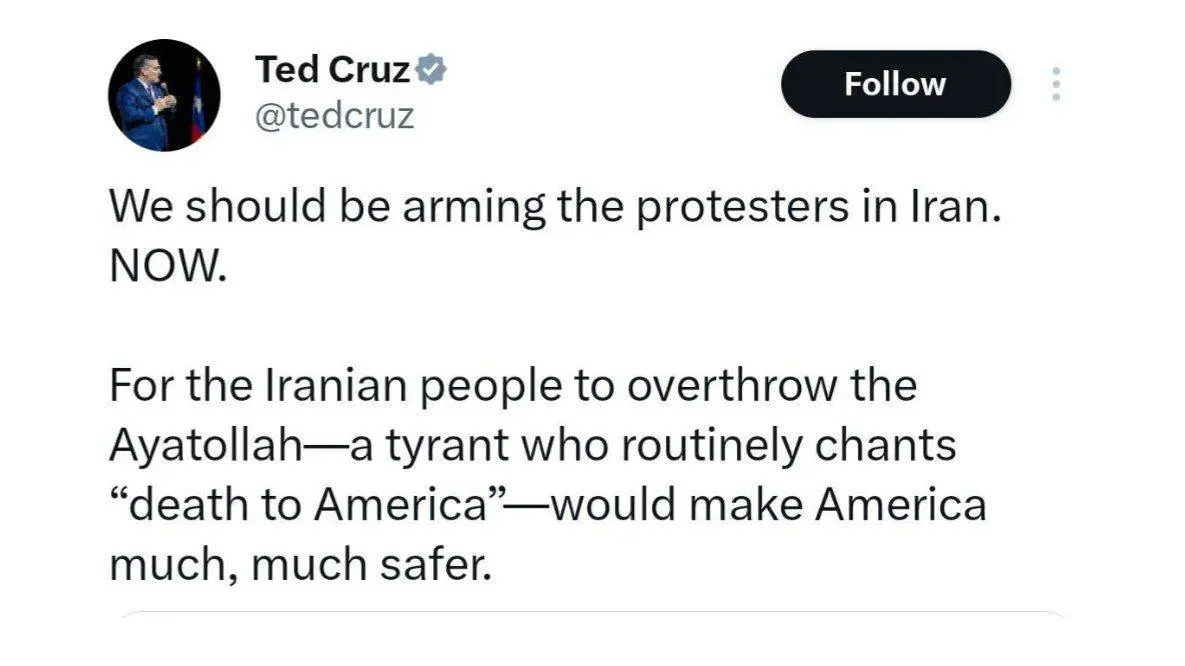Click the embedded card border below the tweet
This screenshot has width=1185, height=666.
(592, 615)
